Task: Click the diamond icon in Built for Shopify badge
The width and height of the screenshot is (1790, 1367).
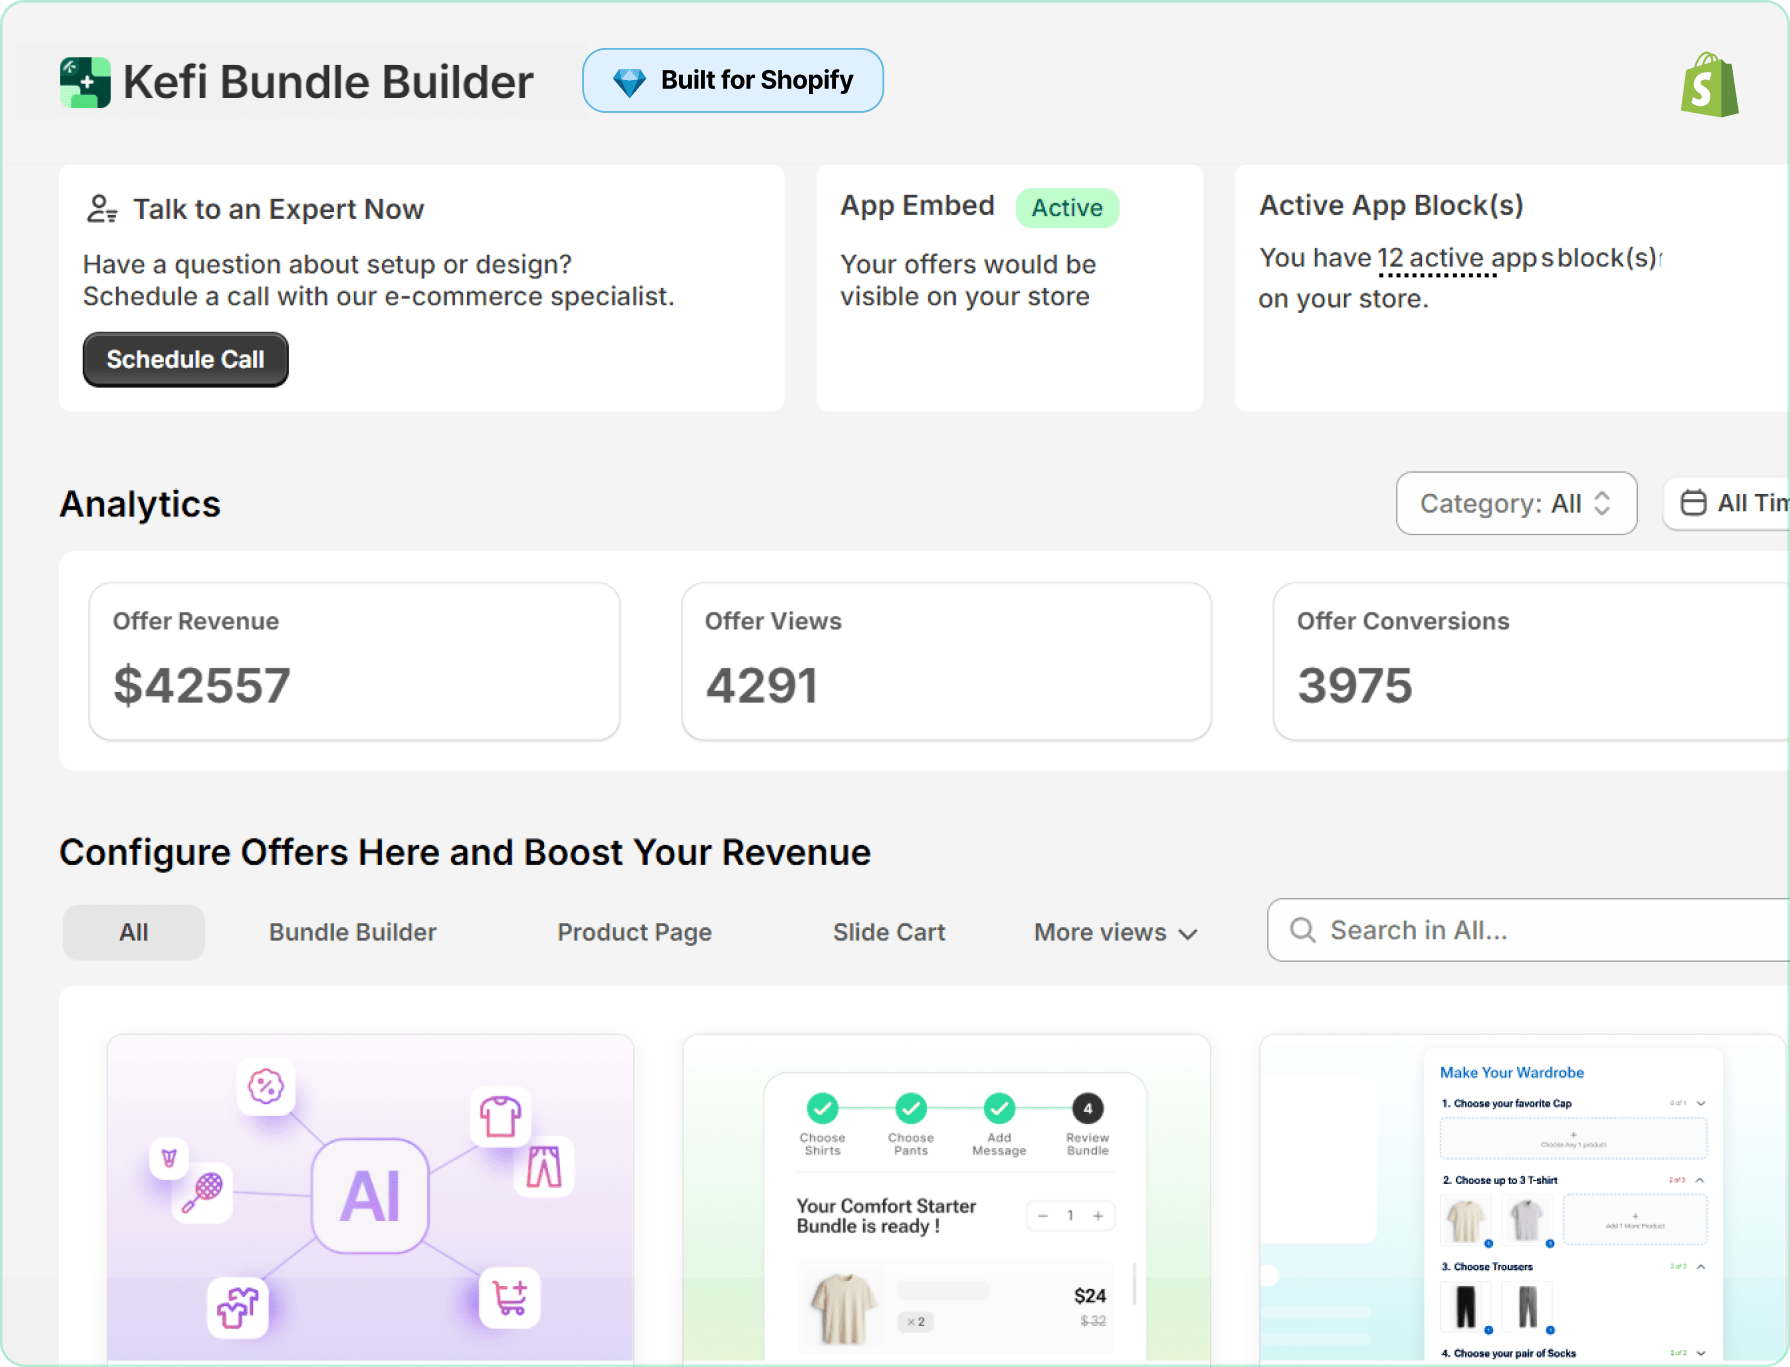Action: (x=629, y=82)
